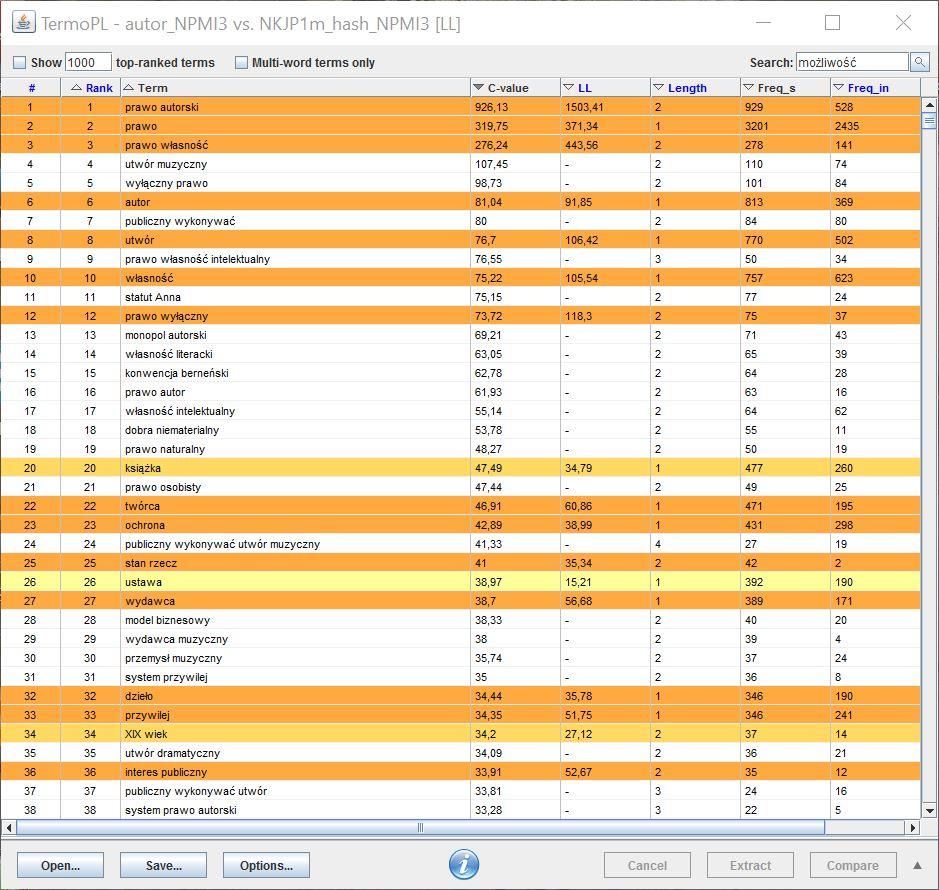Select the term row 'prawo autorski'
The width and height of the screenshot is (939, 890).
point(461,107)
